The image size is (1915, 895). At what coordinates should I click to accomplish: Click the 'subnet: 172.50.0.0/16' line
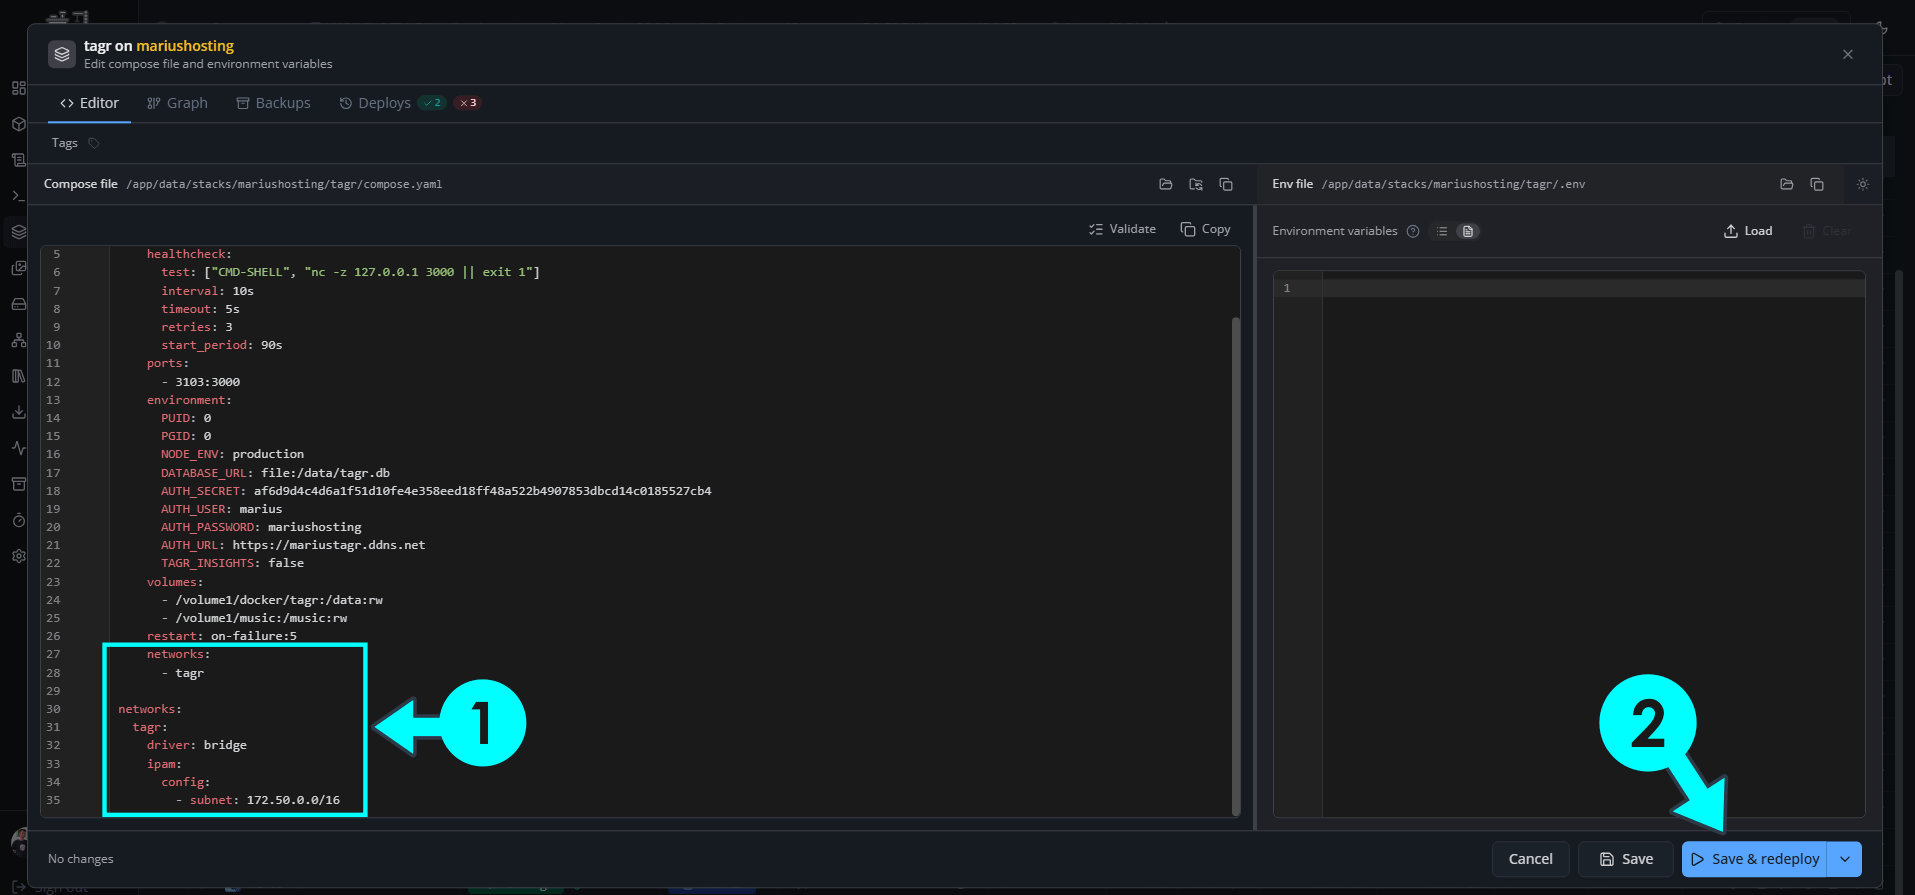point(265,800)
